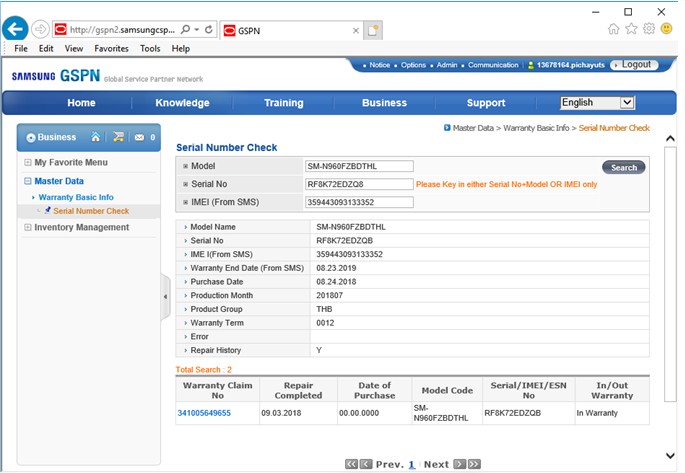685x473 pixels.
Task: Open the Support navigation tab
Action: (486, 103)
